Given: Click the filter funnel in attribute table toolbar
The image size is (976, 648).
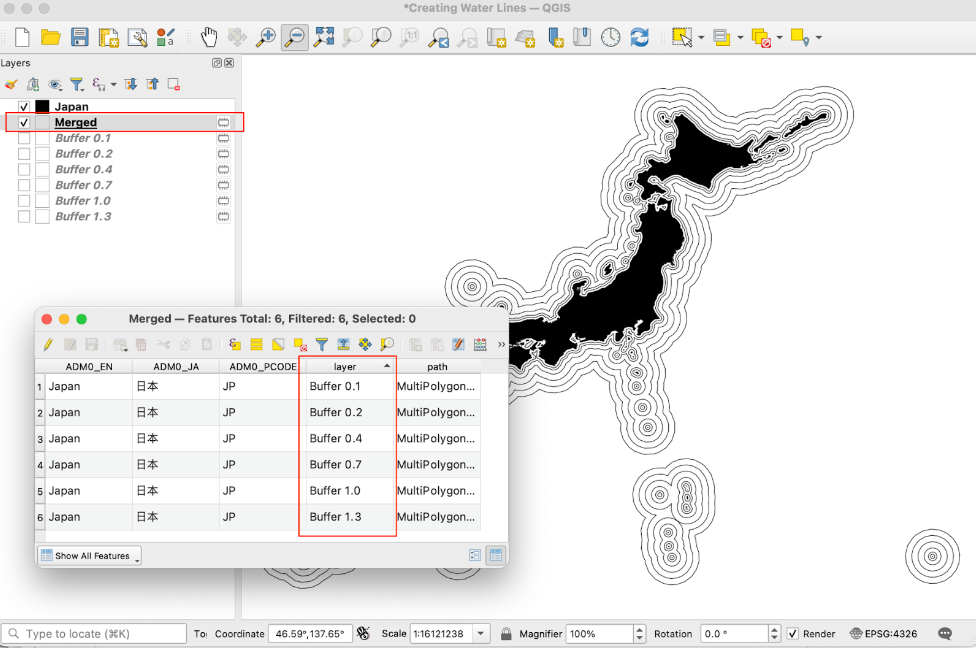Looking at the screenshot, I should pos(322,345).
